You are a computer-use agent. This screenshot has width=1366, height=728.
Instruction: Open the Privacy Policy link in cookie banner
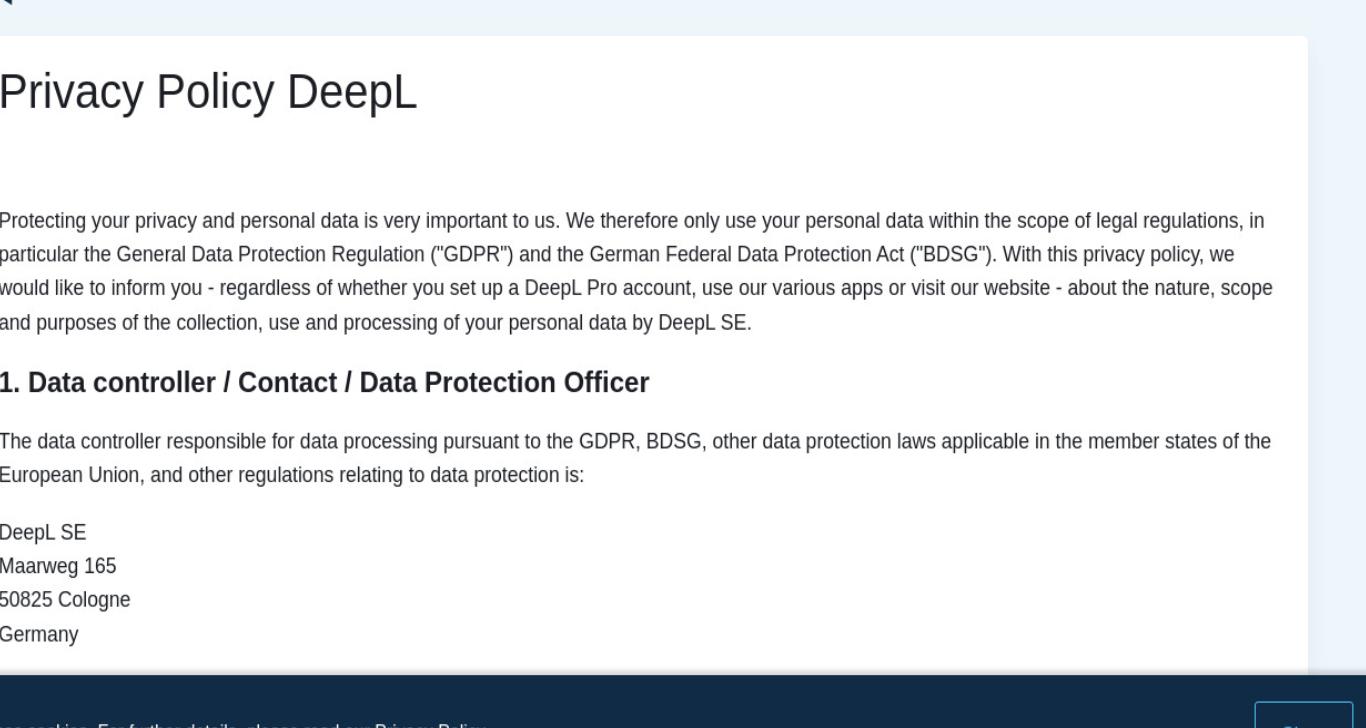pos(430,726)
